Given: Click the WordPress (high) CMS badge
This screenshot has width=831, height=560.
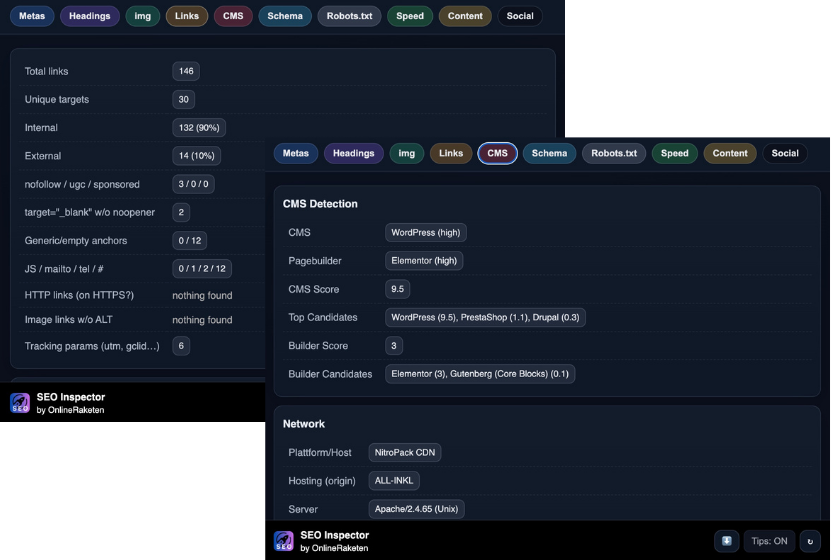Looking at the screenshot, I should click(x=426, y=233).
